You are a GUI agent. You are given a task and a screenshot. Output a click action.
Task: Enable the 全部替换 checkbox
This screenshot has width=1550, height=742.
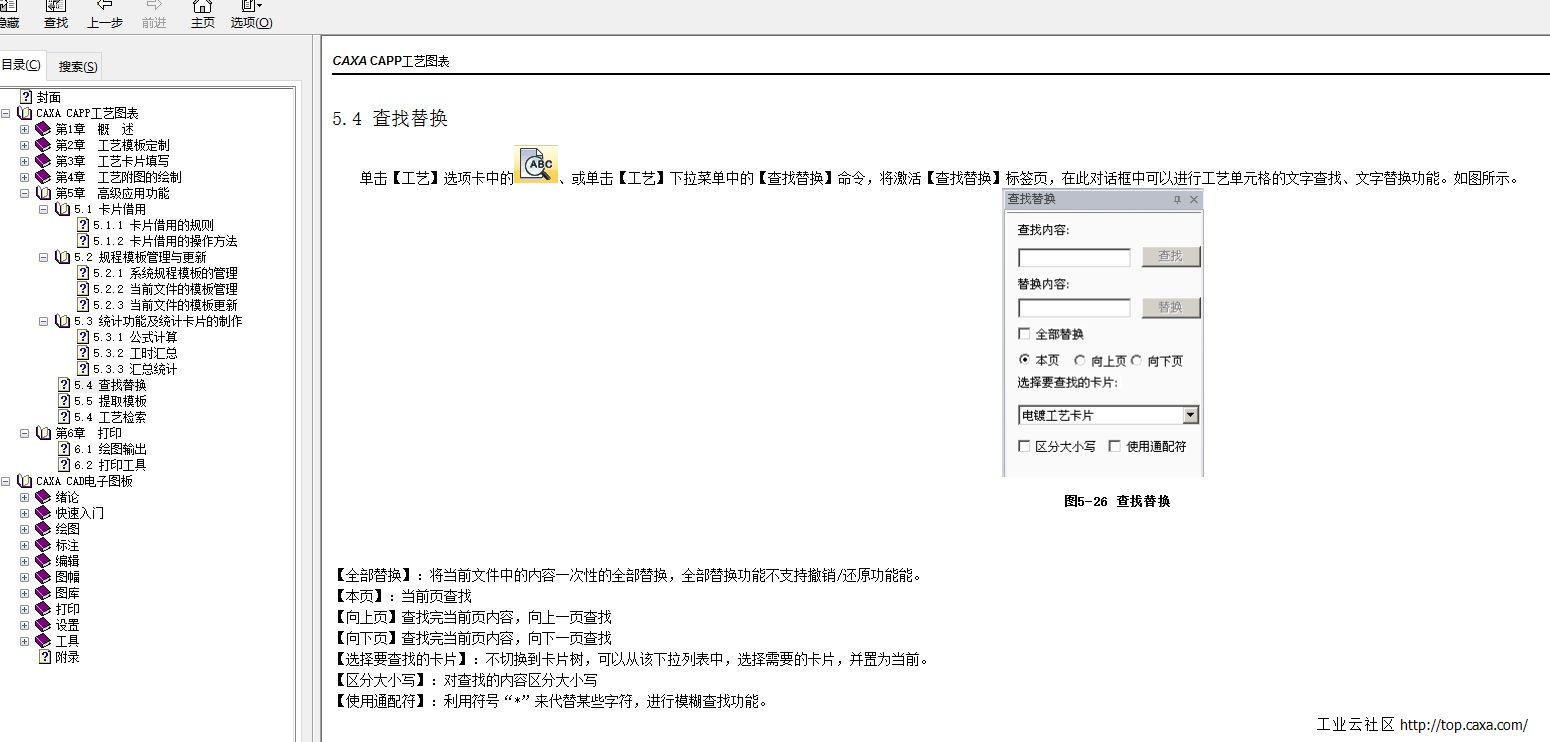pos(1023,334)
